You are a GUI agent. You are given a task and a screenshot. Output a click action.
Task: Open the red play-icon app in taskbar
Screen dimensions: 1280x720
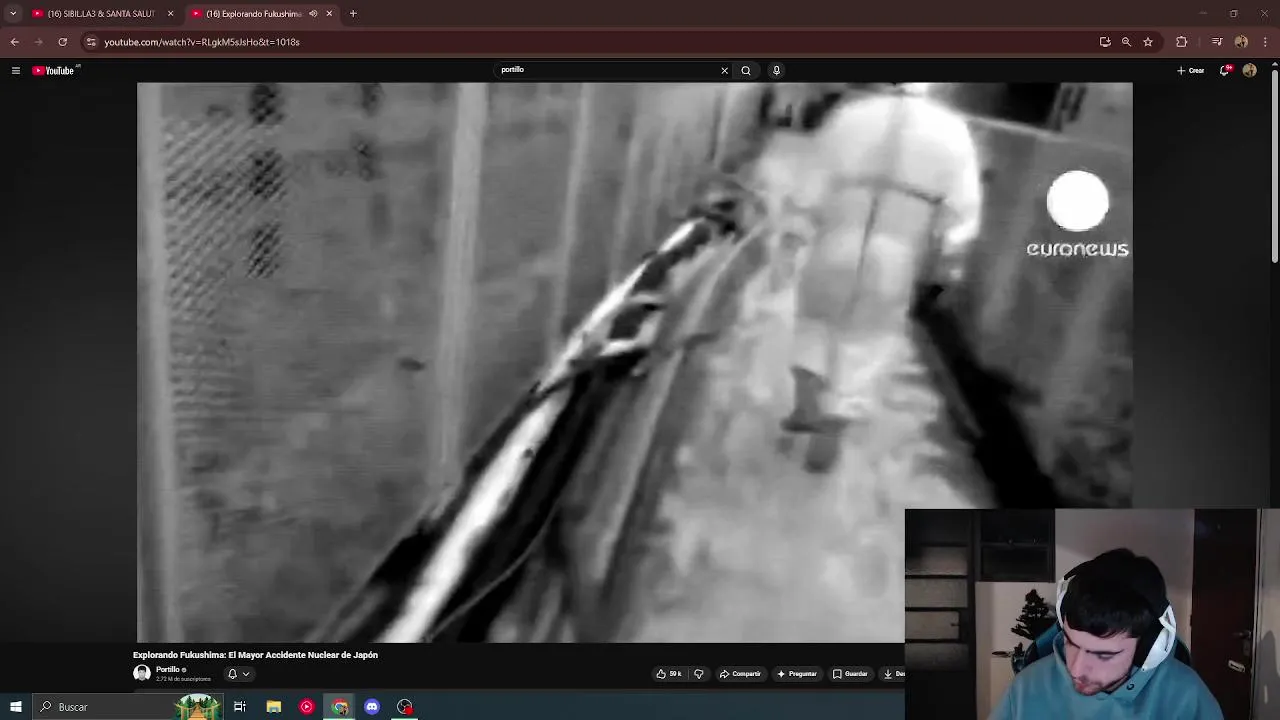(x=306, y=707)
